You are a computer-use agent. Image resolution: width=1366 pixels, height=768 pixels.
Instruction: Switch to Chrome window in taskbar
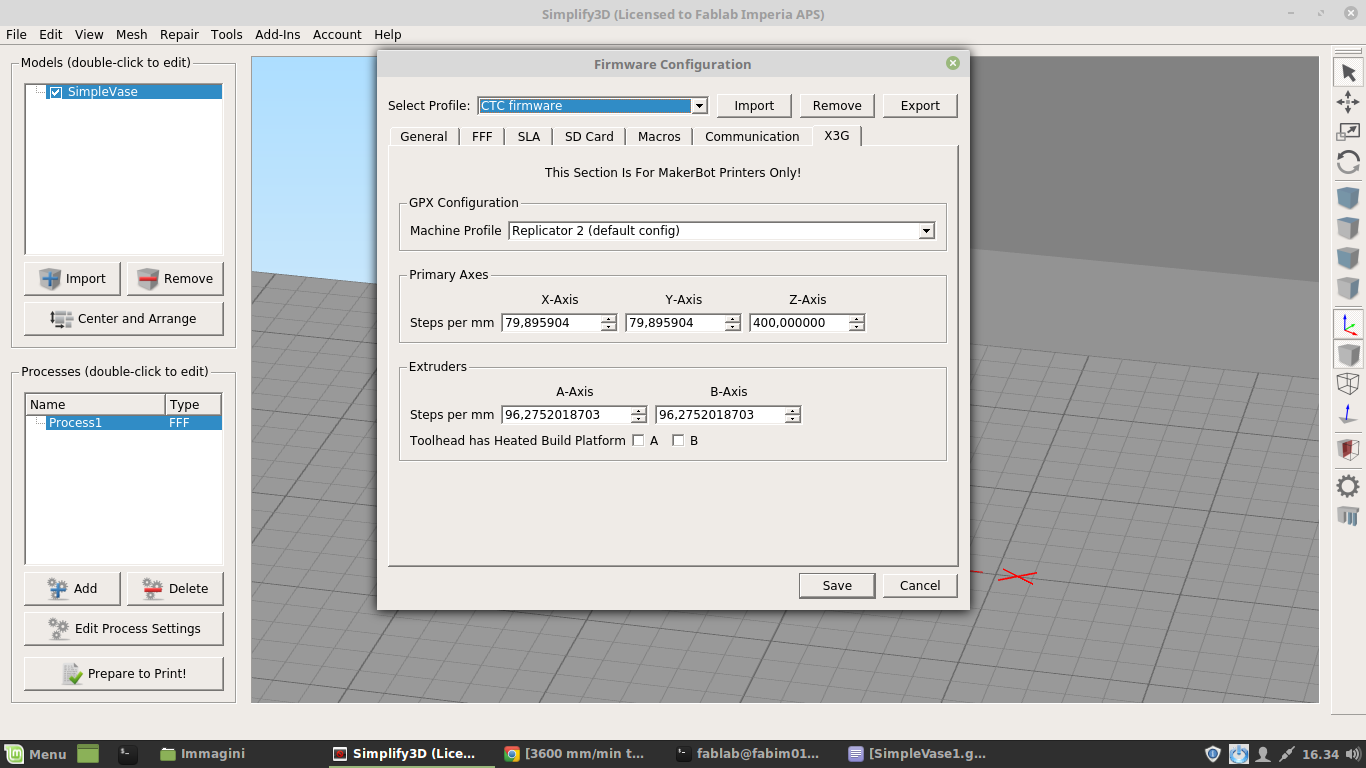575,754
